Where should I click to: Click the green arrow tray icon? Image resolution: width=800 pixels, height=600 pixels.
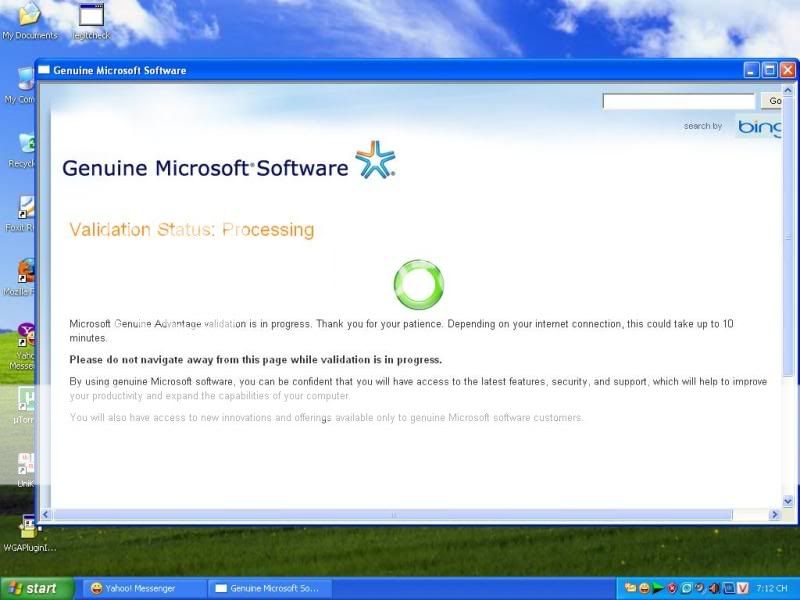point(658,588)
